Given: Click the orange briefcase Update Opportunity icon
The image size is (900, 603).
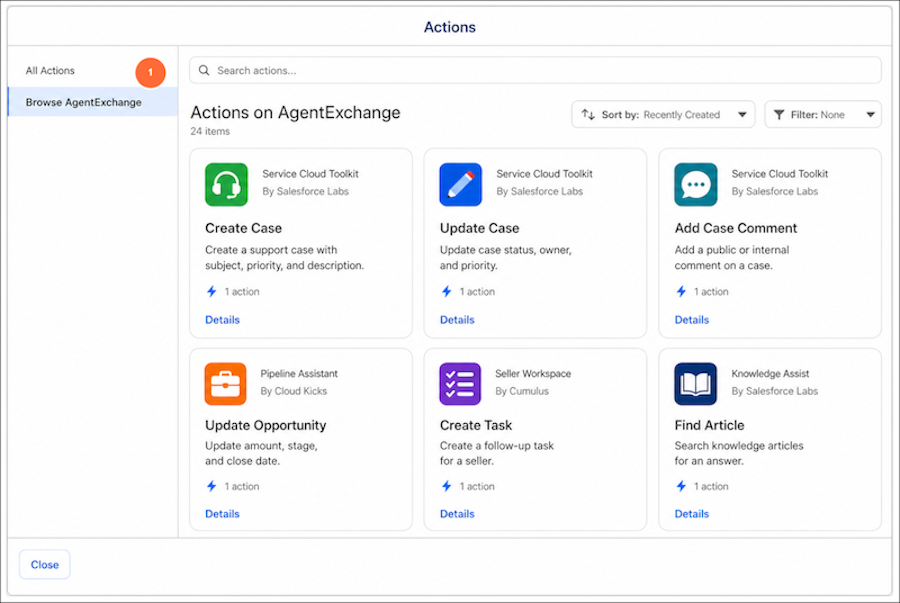Looking at the screenshot, I should [x=226, y=384].
